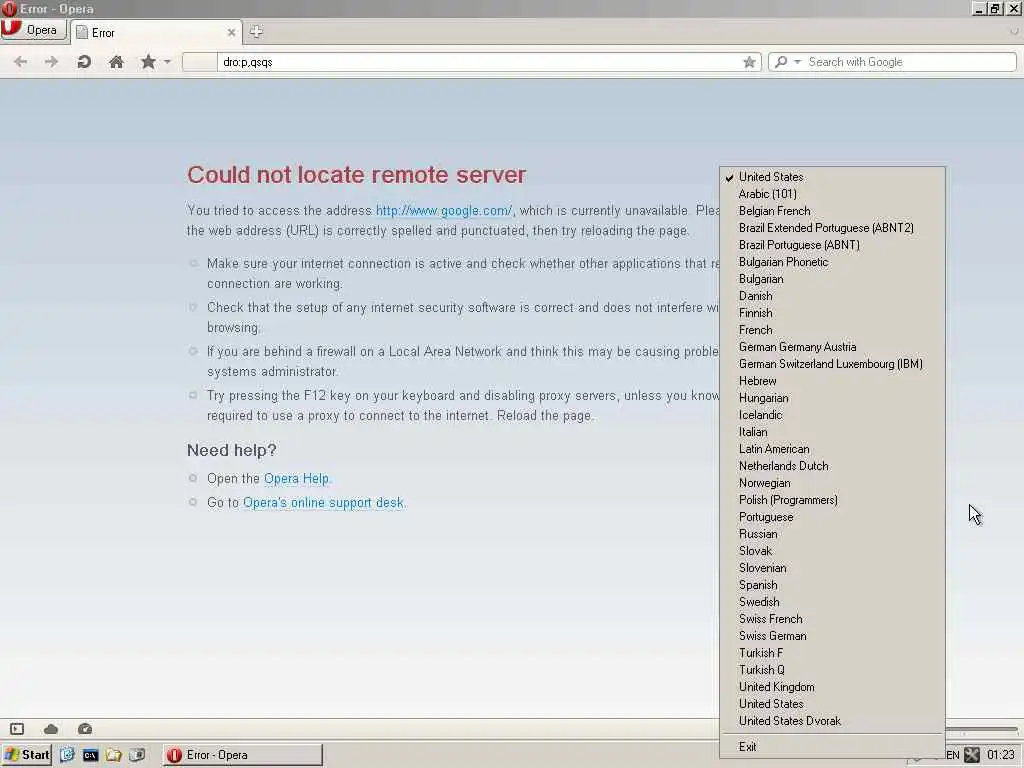Switch to Danish keyboard layout
Viewport: 1024px width, 768px height.
pos(833,296)
